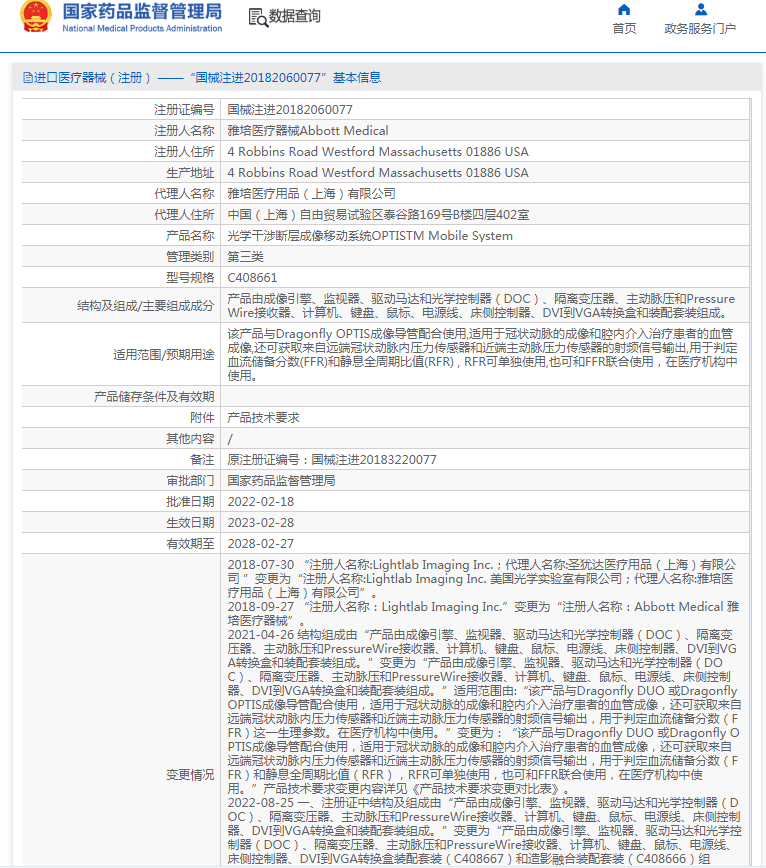The height and width of the screenshot is (868, 766).
Task: Click the 产品技术要求 attachment value
Action: [x=263, y=418]
